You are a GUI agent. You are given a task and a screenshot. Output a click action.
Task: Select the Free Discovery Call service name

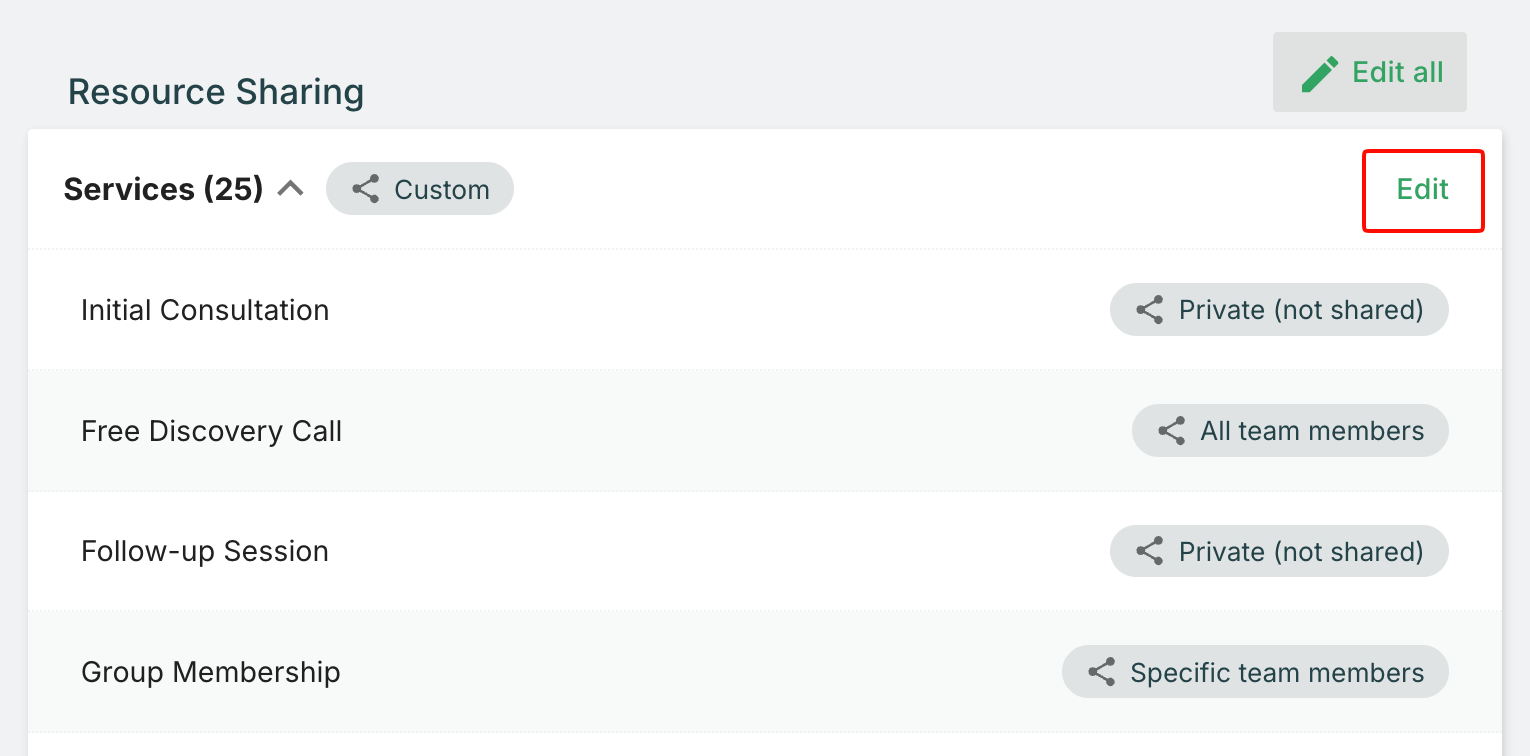(x=211, y=431)
